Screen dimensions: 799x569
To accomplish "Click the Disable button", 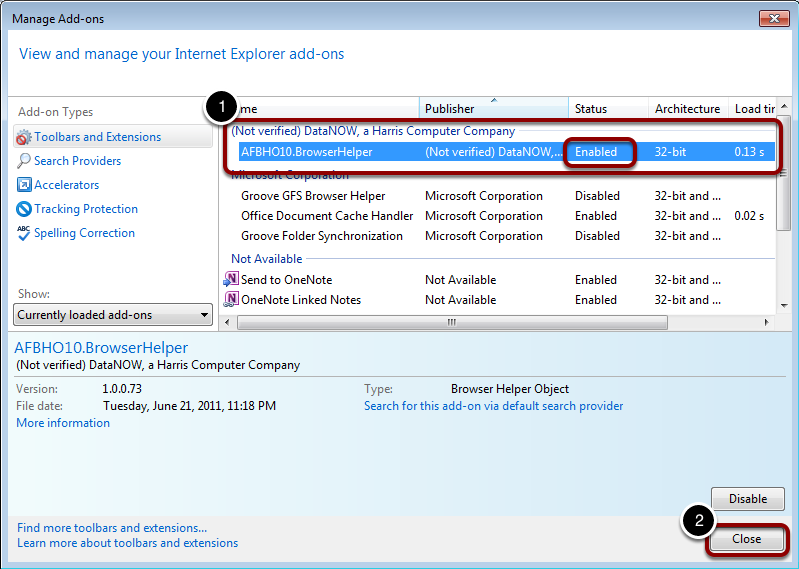I will click(748, 499).
